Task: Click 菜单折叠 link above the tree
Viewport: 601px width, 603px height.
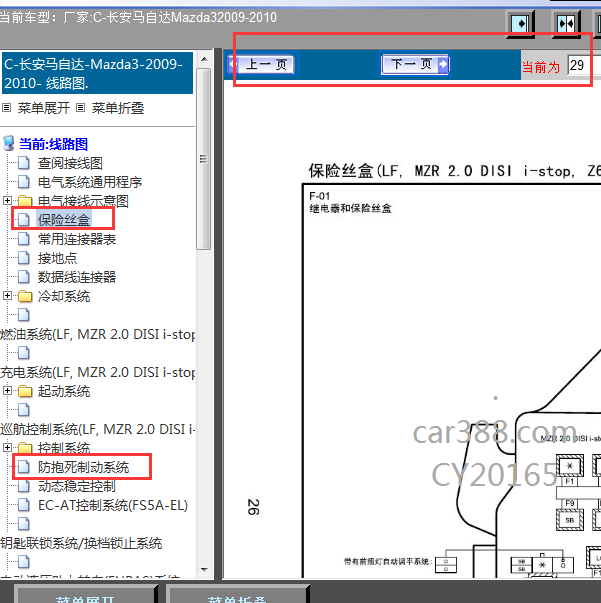Action: 118,108
